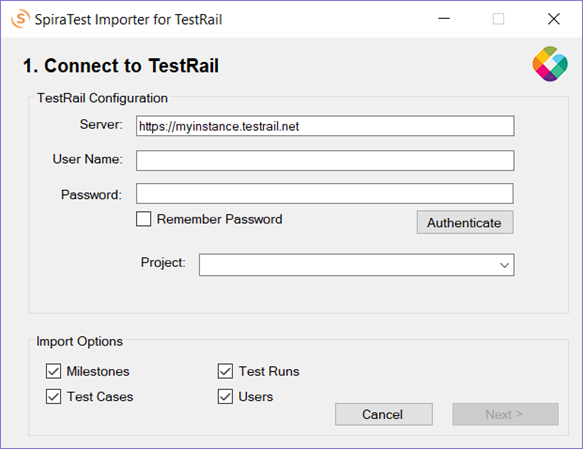583x449 pixels.
Task: Toggle the Test Runs checkbox
Action: coord(225,371)
